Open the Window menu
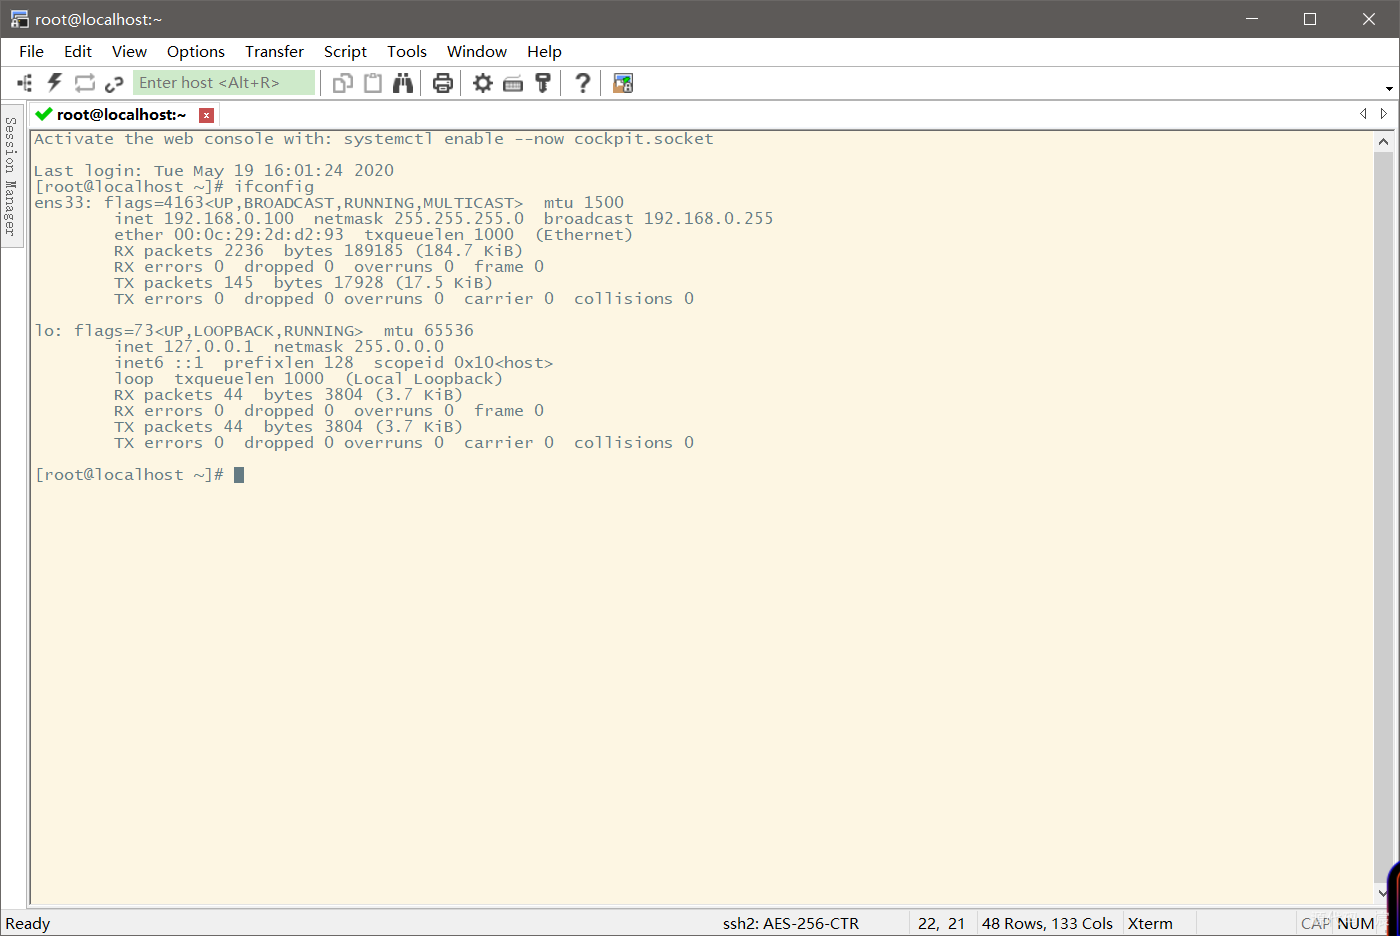1400x936 pixels. click(477, 52)
